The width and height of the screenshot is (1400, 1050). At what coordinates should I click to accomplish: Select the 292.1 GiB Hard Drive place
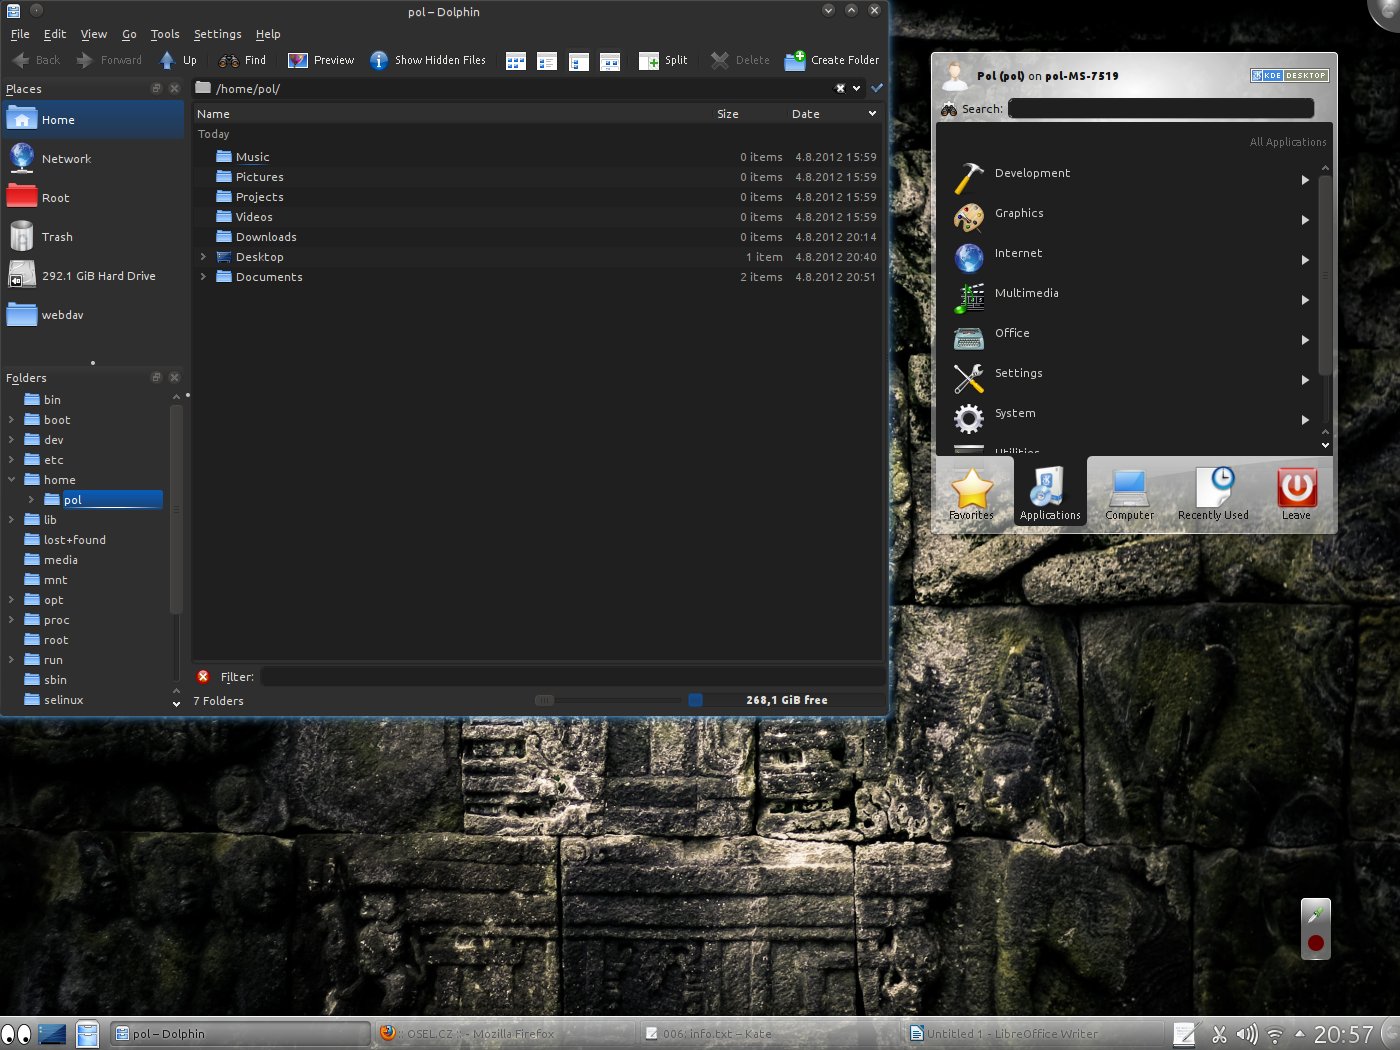pos(98,276)
